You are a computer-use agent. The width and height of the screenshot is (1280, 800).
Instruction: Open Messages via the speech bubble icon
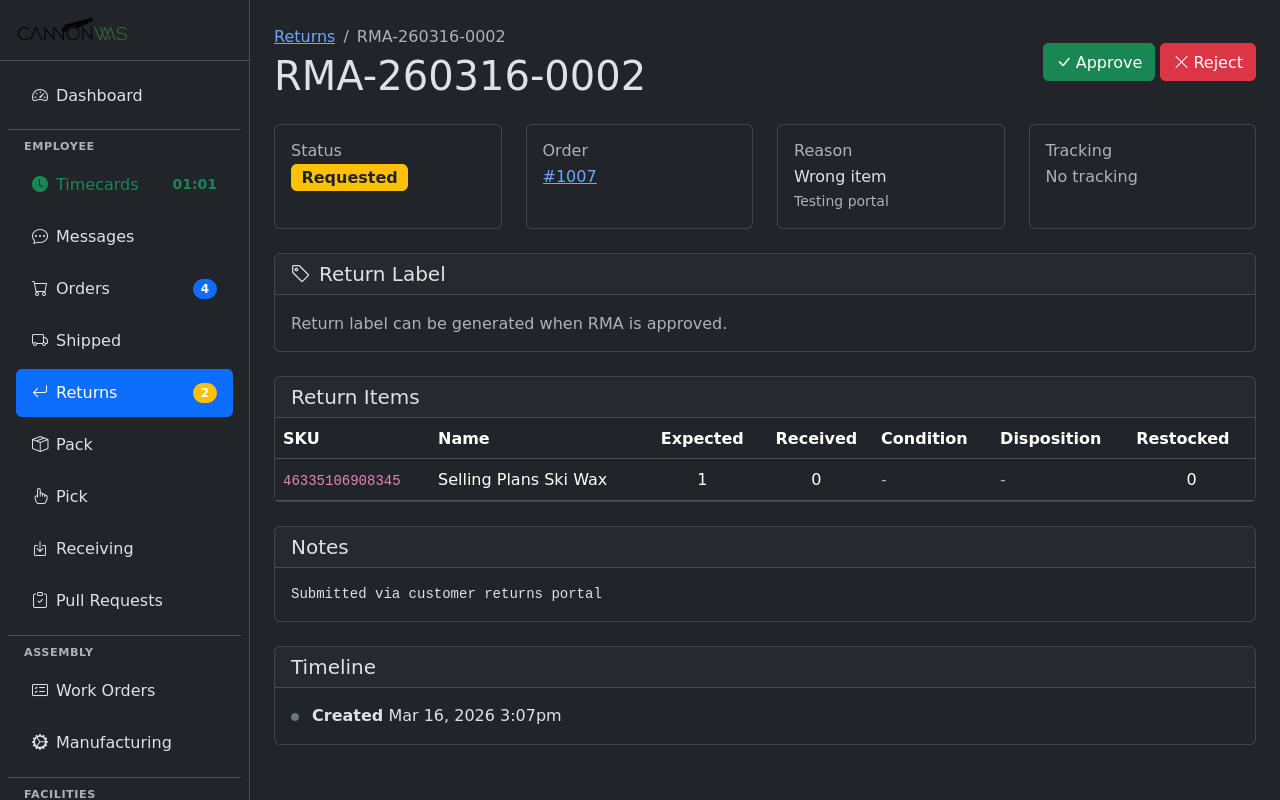point(39,236)
